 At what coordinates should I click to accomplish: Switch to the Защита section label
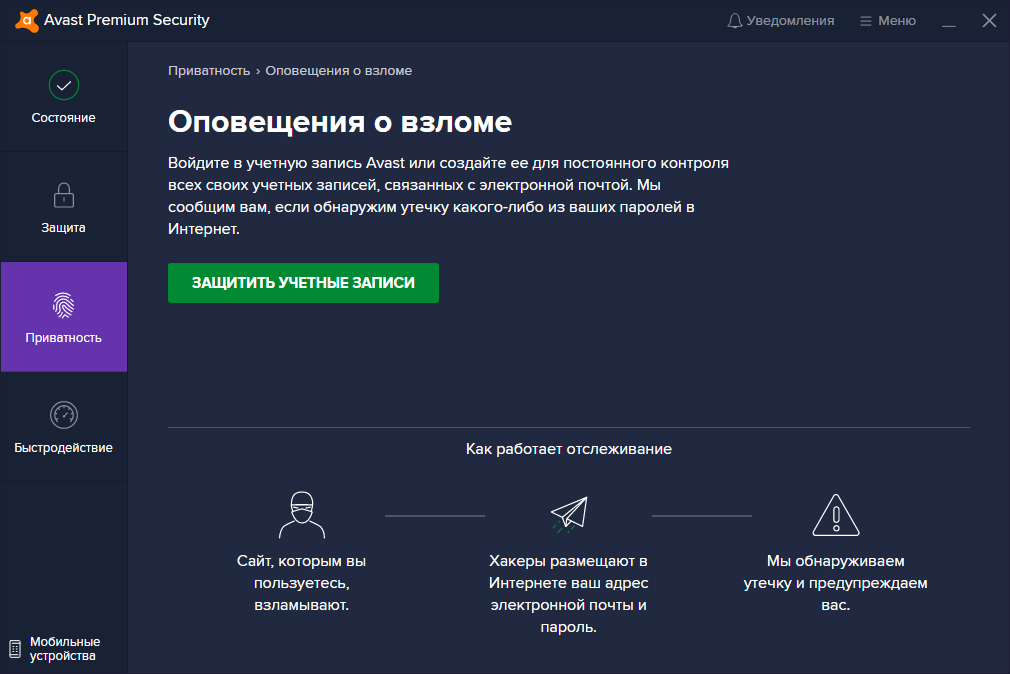pos(64,227)
